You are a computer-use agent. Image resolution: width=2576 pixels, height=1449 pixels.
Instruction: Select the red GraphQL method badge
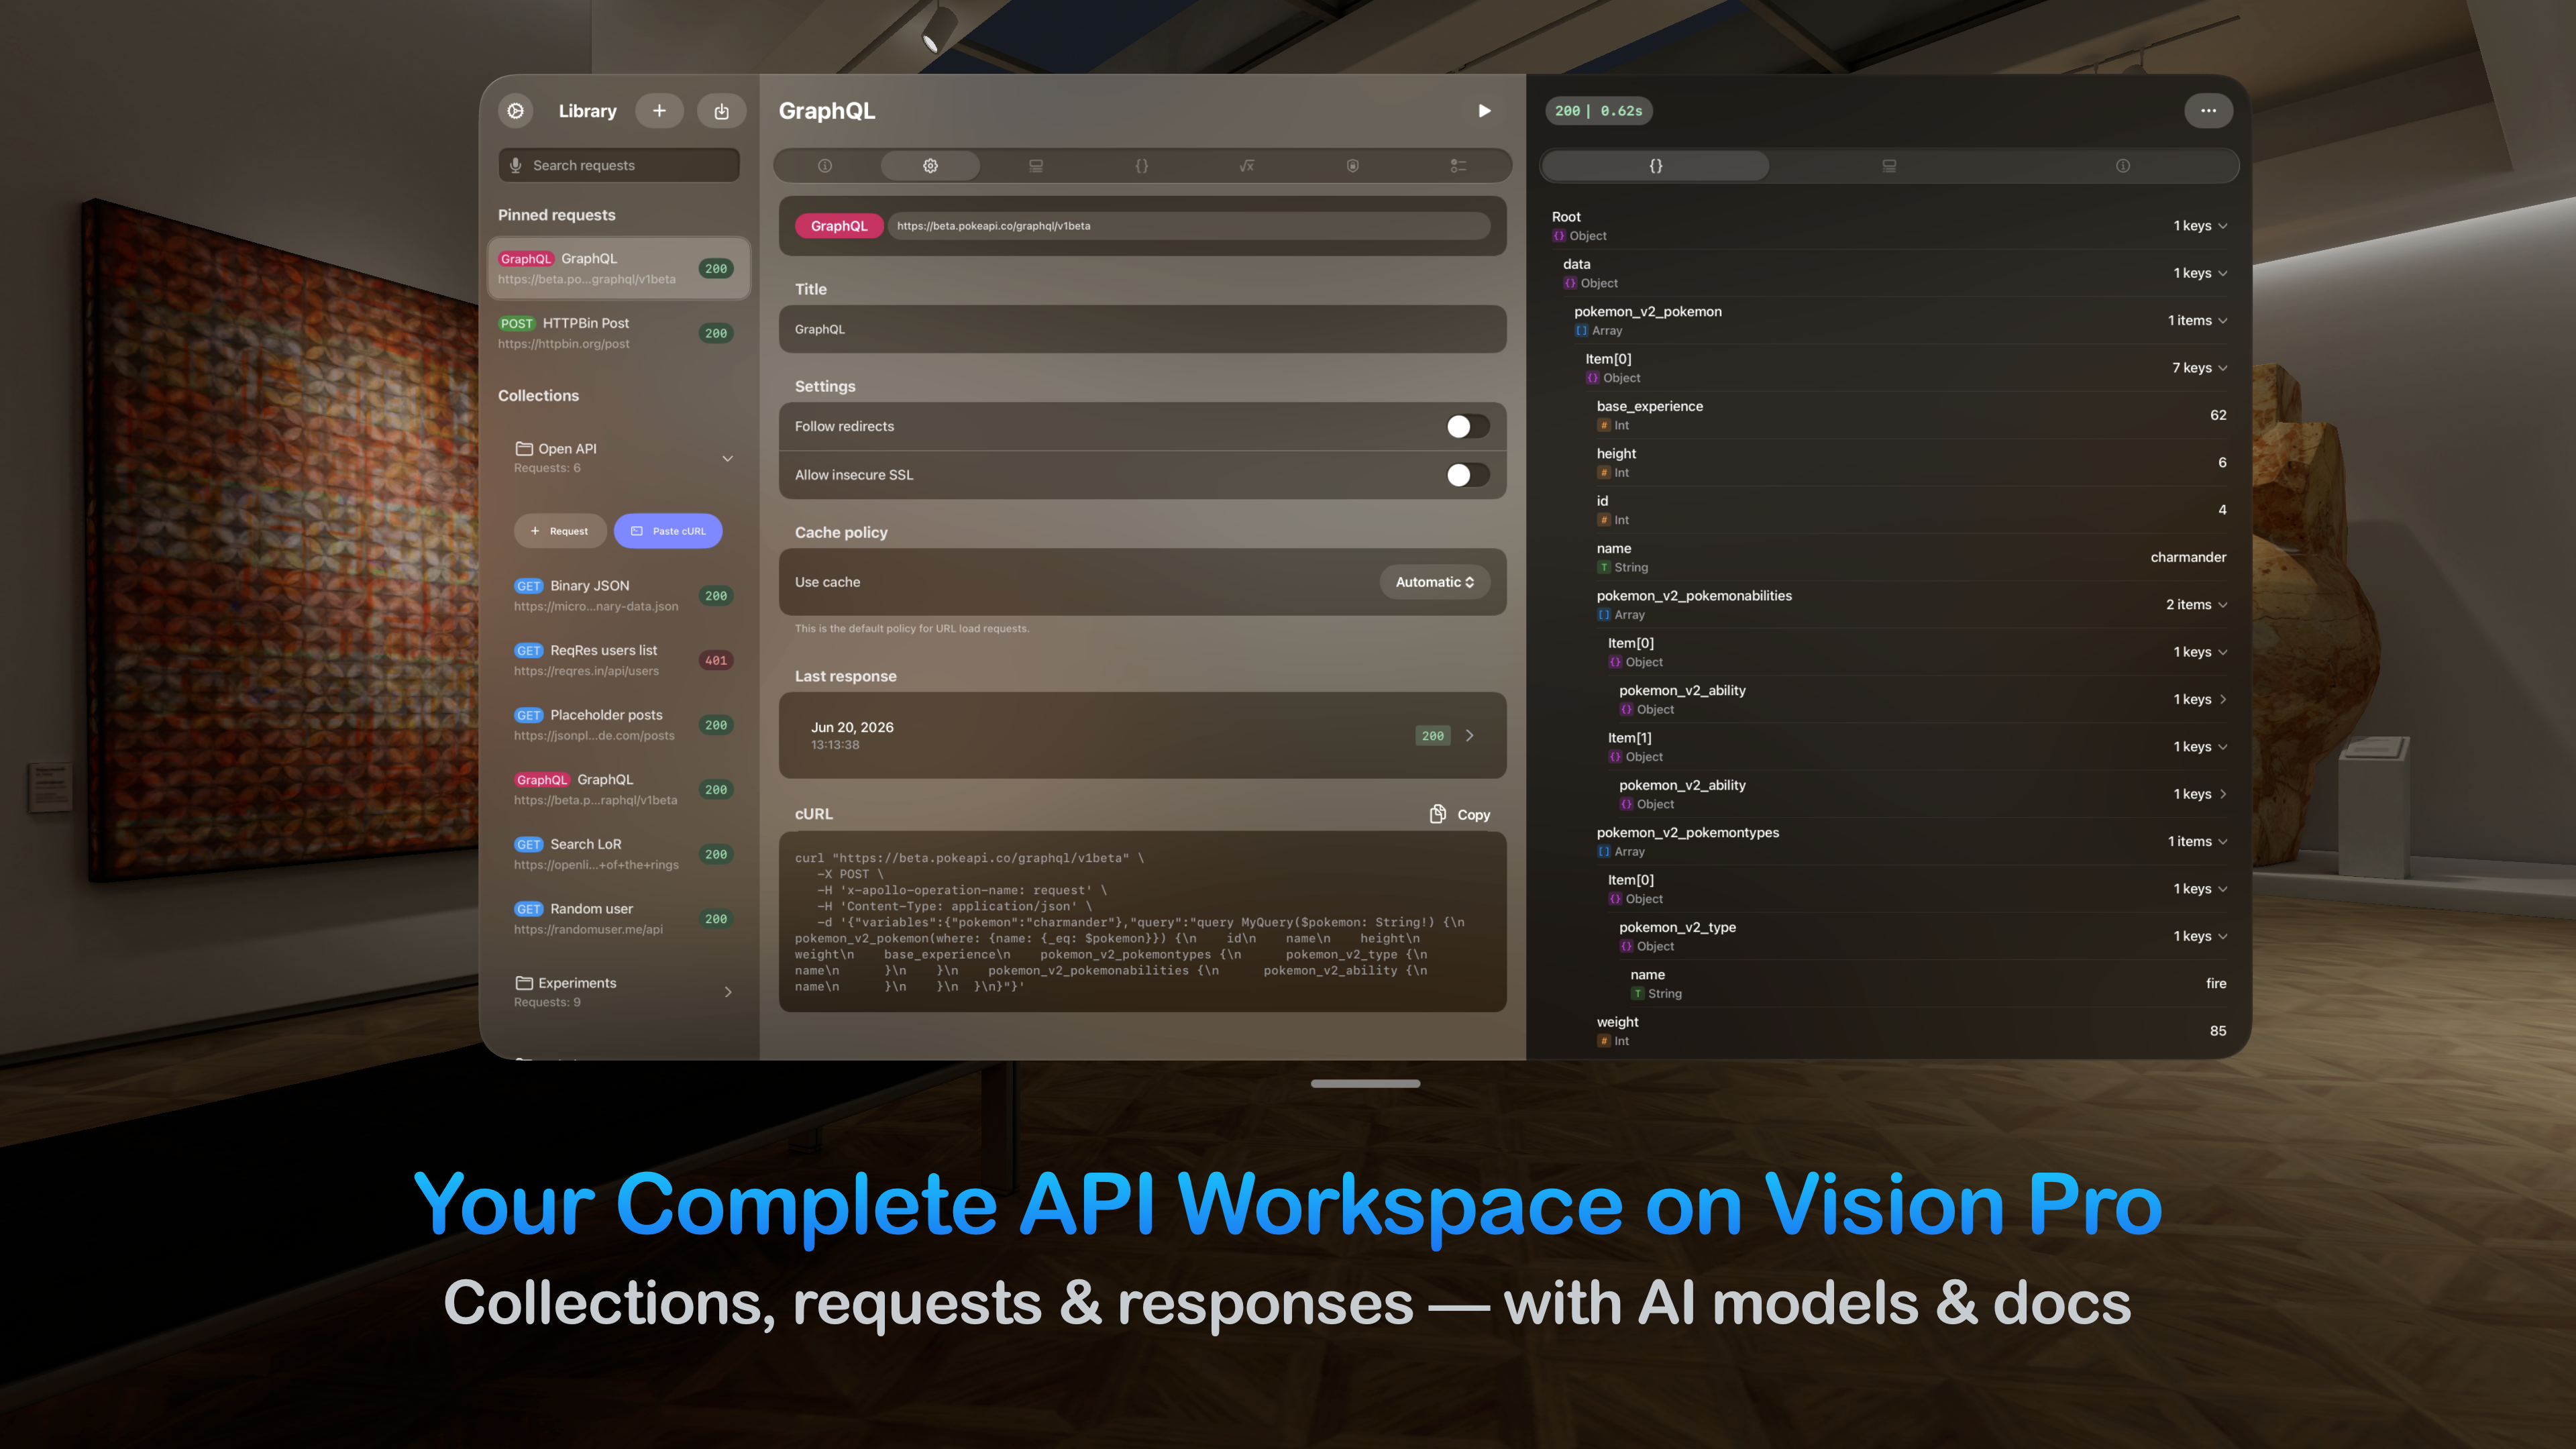point(839,226)
